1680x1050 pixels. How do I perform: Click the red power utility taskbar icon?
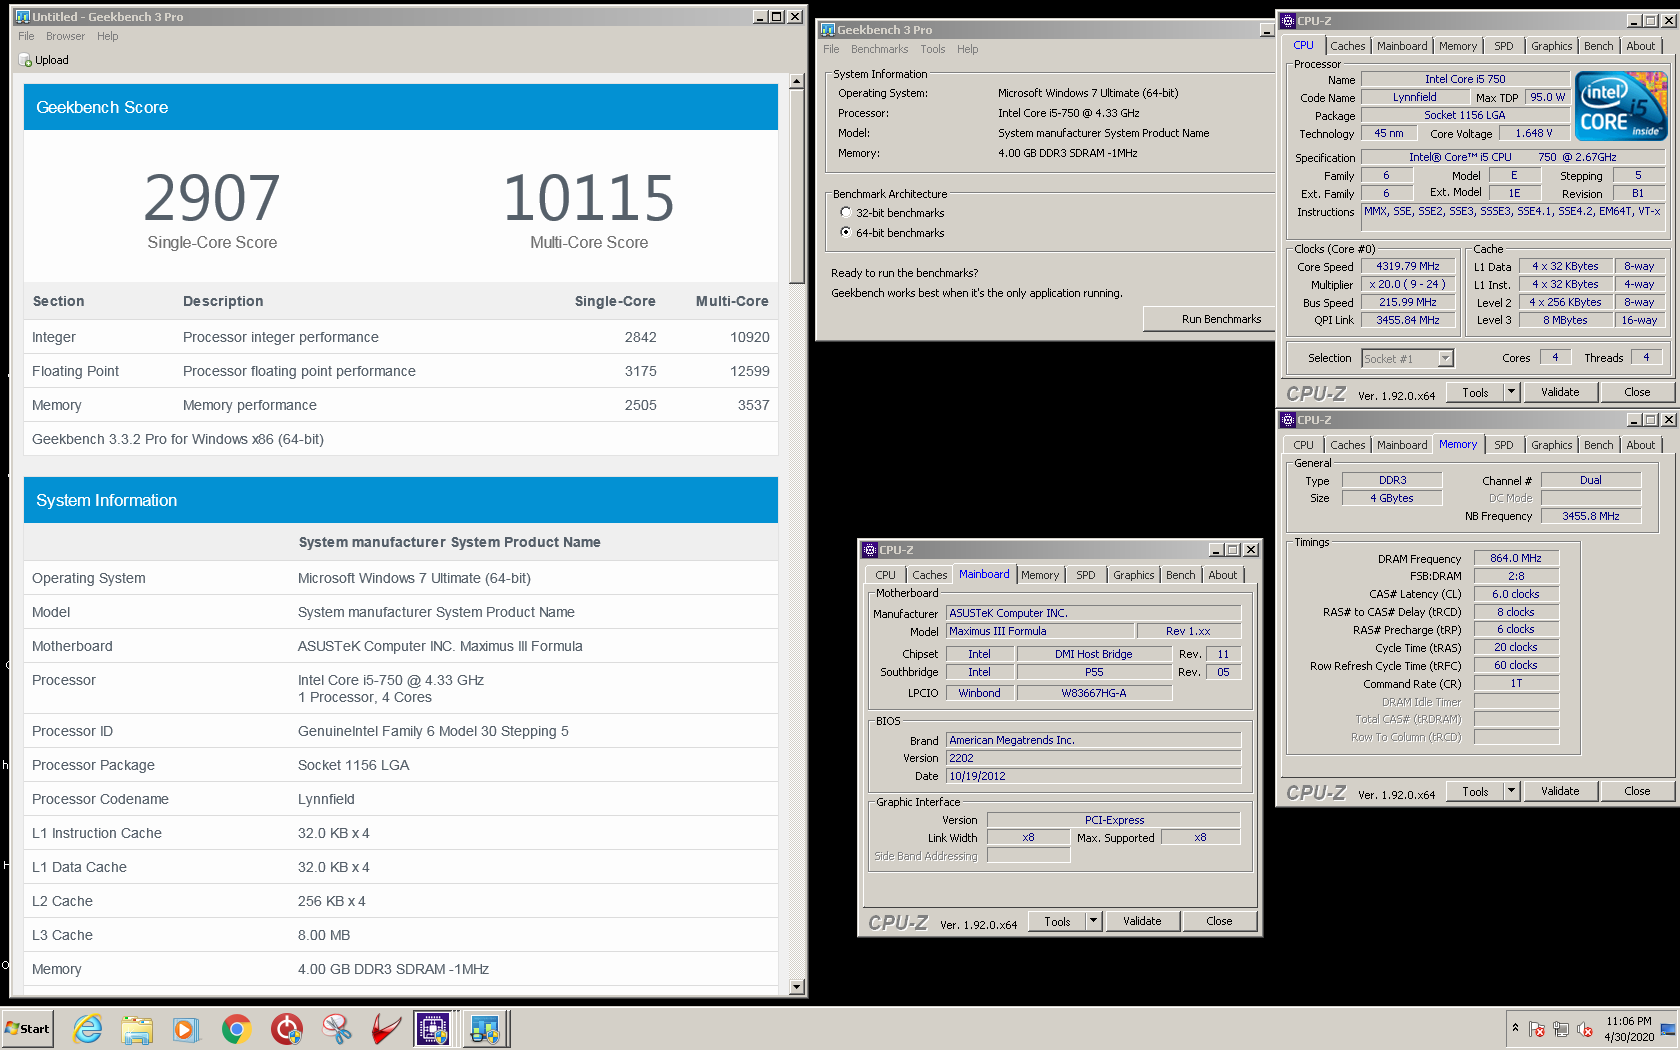[x=286, y=1028]
